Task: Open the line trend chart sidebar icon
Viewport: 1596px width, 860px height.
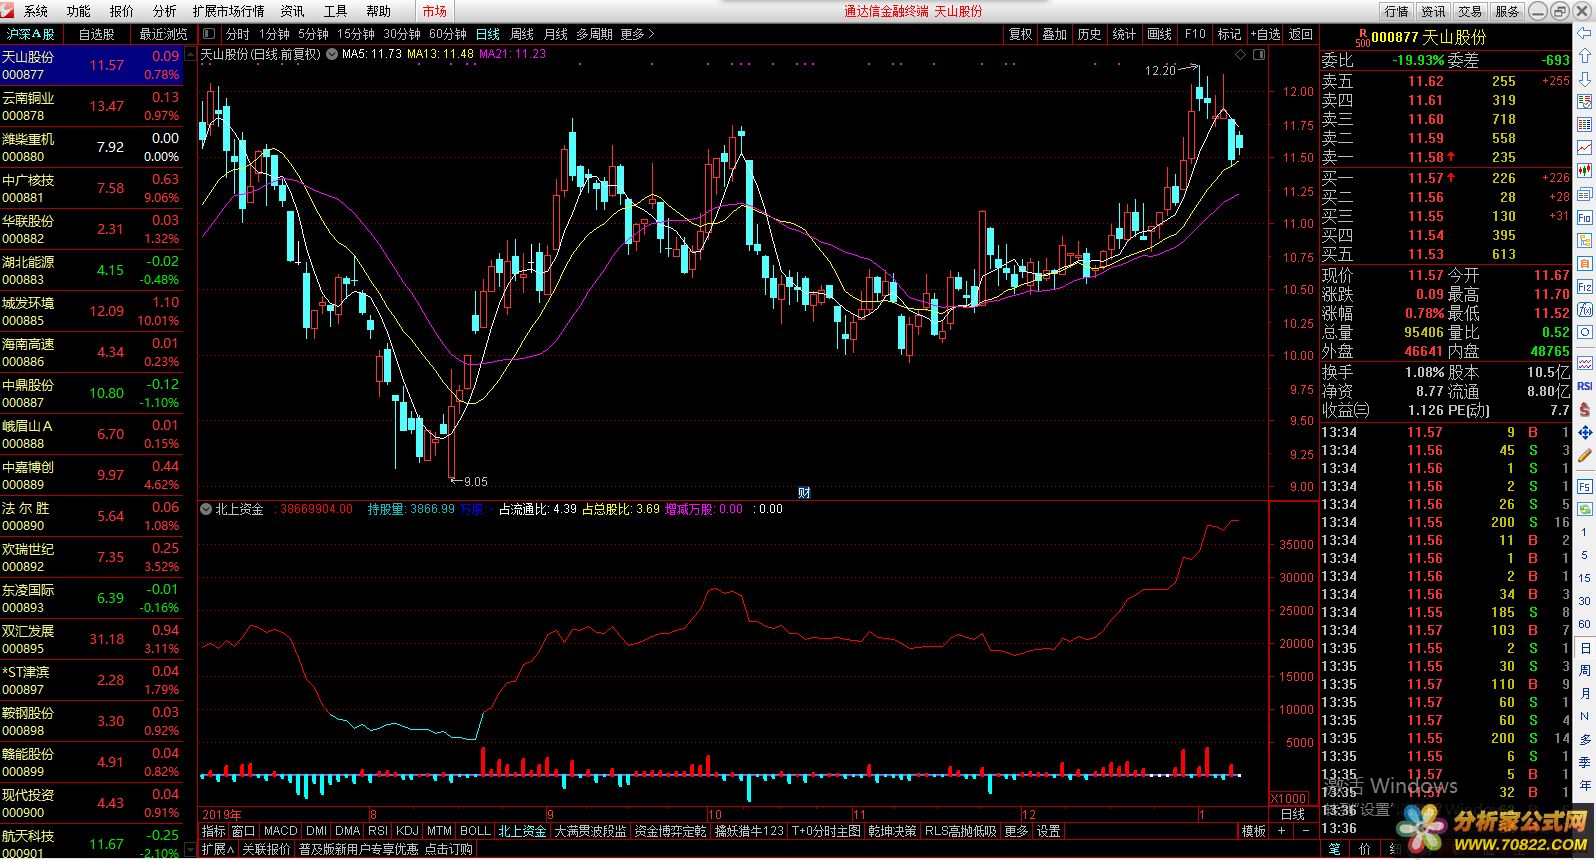Action: pyautogui.click(x=1585, y=147)
